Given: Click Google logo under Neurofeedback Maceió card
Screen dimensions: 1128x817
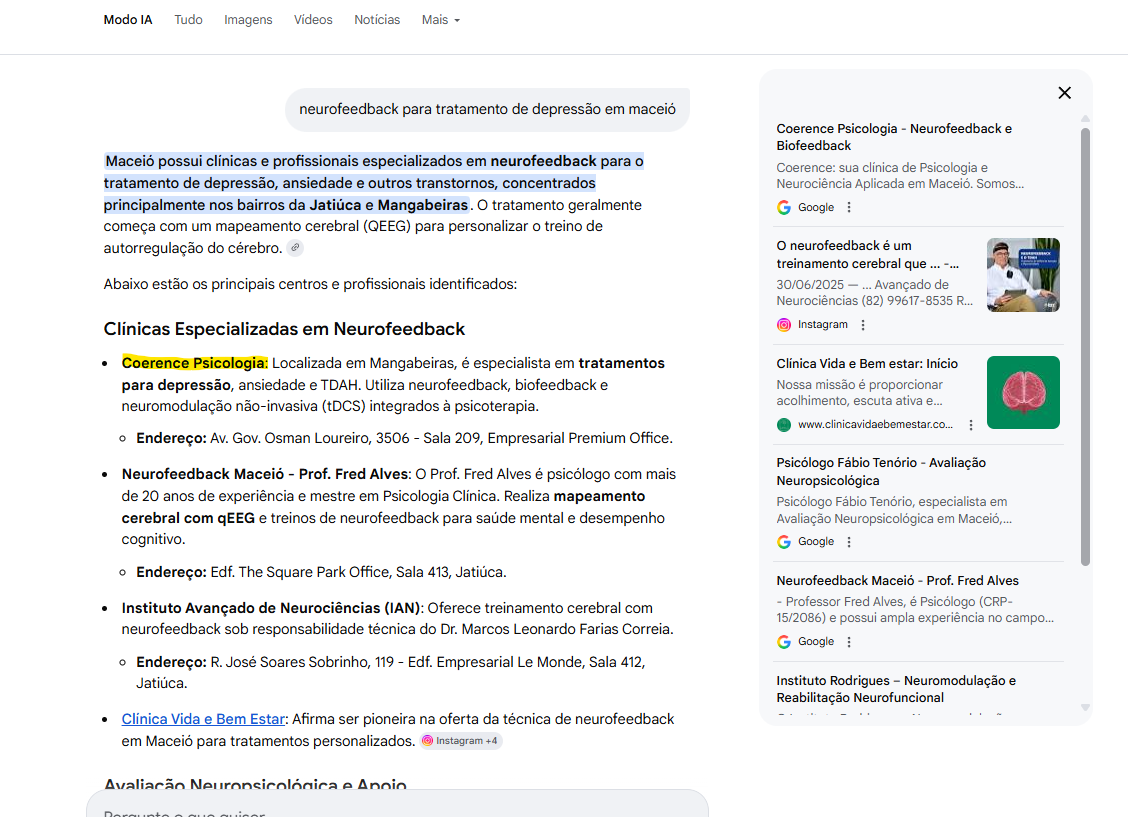Looking at the screenshot, I should [784, 642].
